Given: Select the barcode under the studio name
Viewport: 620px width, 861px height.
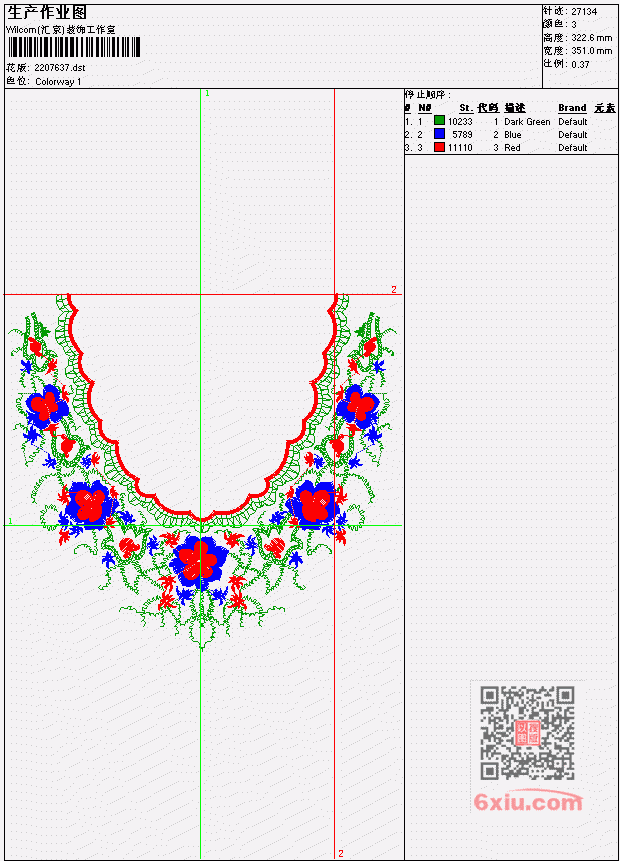Looking at the screenshot, I should (74, 47).
